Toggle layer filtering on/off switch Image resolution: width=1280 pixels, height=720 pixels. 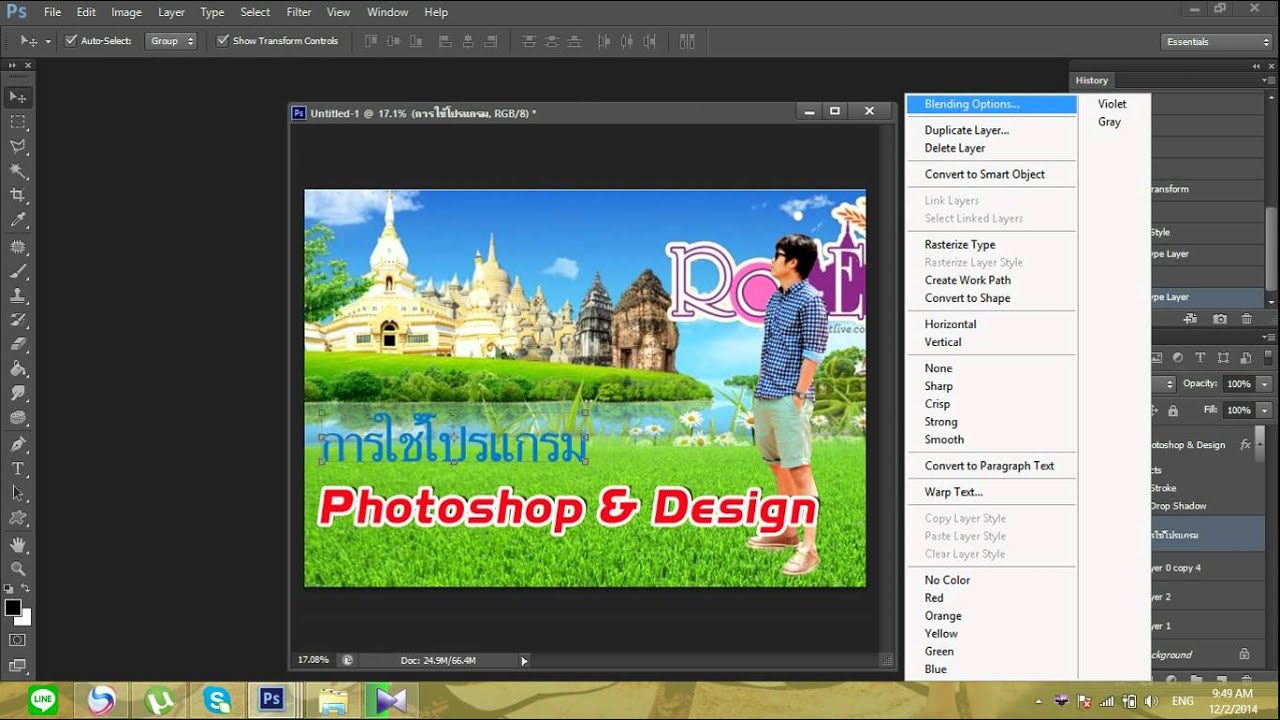1267,358
